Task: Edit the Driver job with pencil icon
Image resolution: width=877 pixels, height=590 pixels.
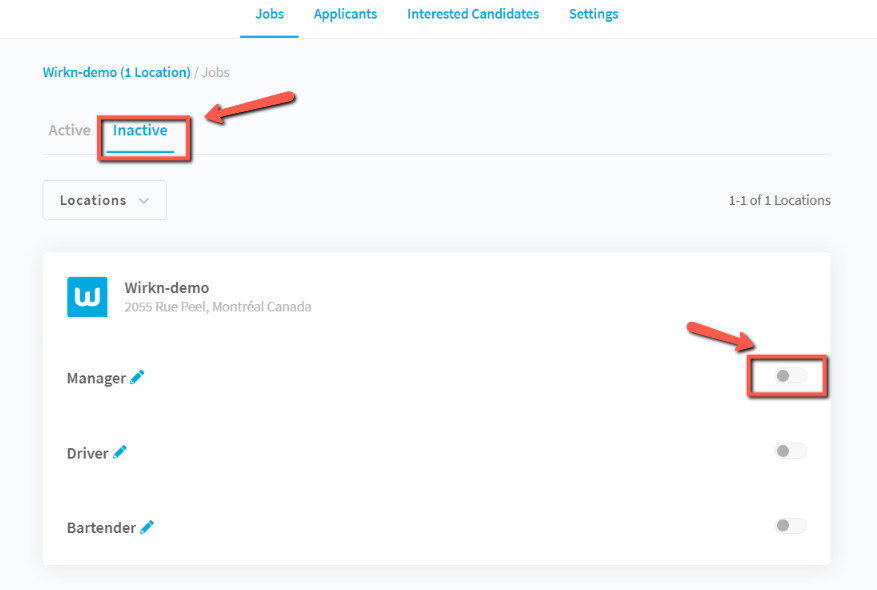Action: click(120, 452)
